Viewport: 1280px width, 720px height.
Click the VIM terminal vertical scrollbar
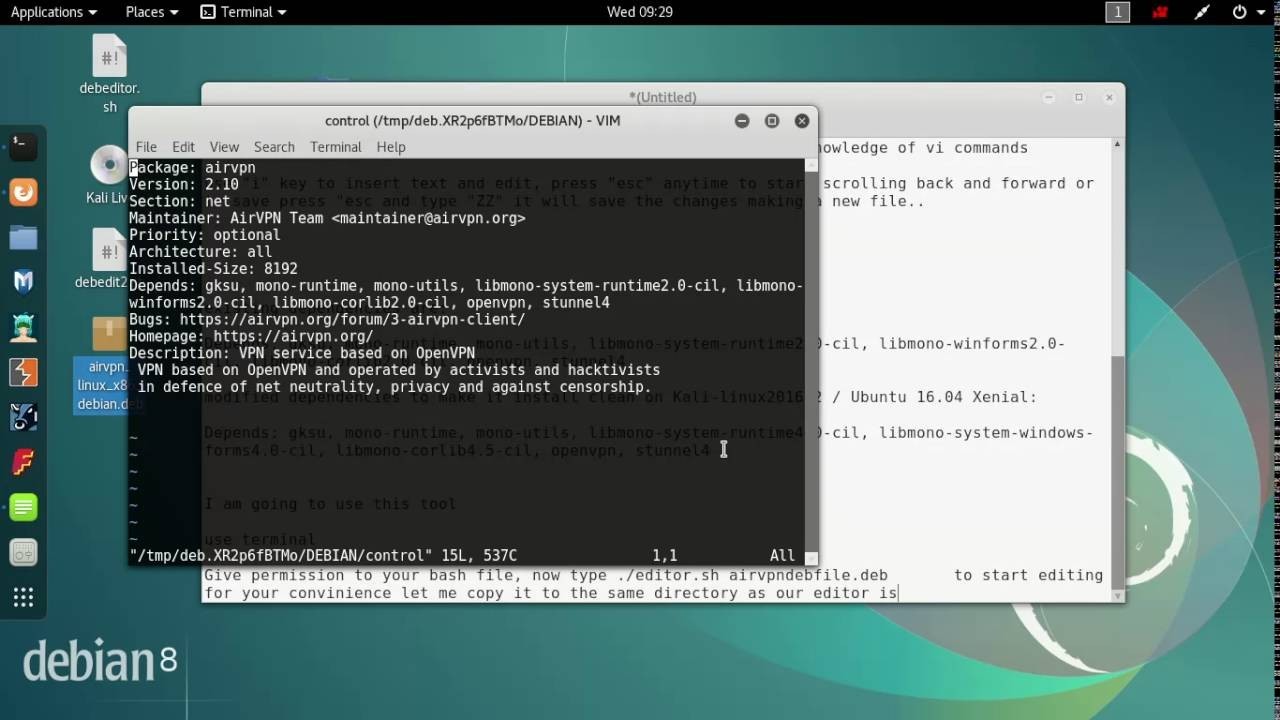tap(811, 360)
